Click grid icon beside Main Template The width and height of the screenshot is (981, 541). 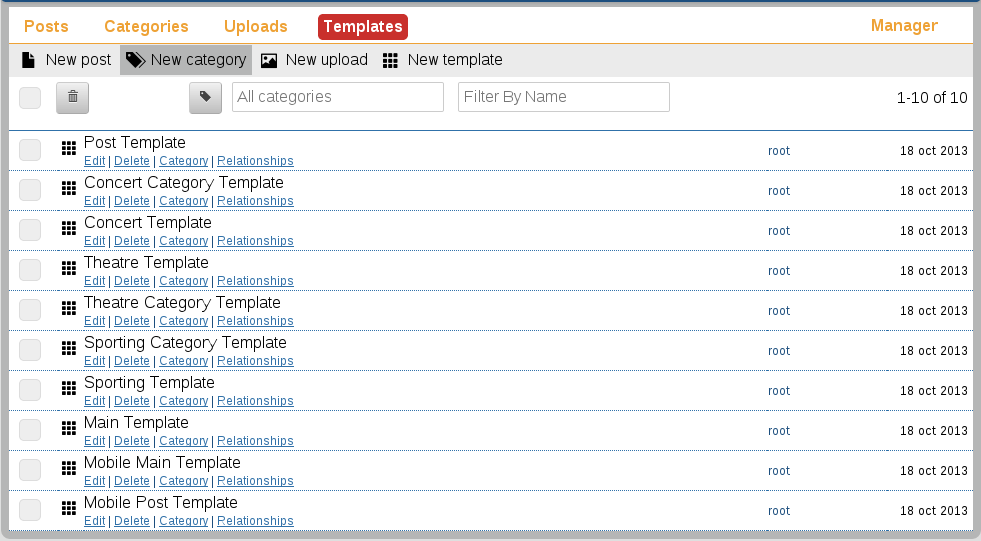pos(69,428)
